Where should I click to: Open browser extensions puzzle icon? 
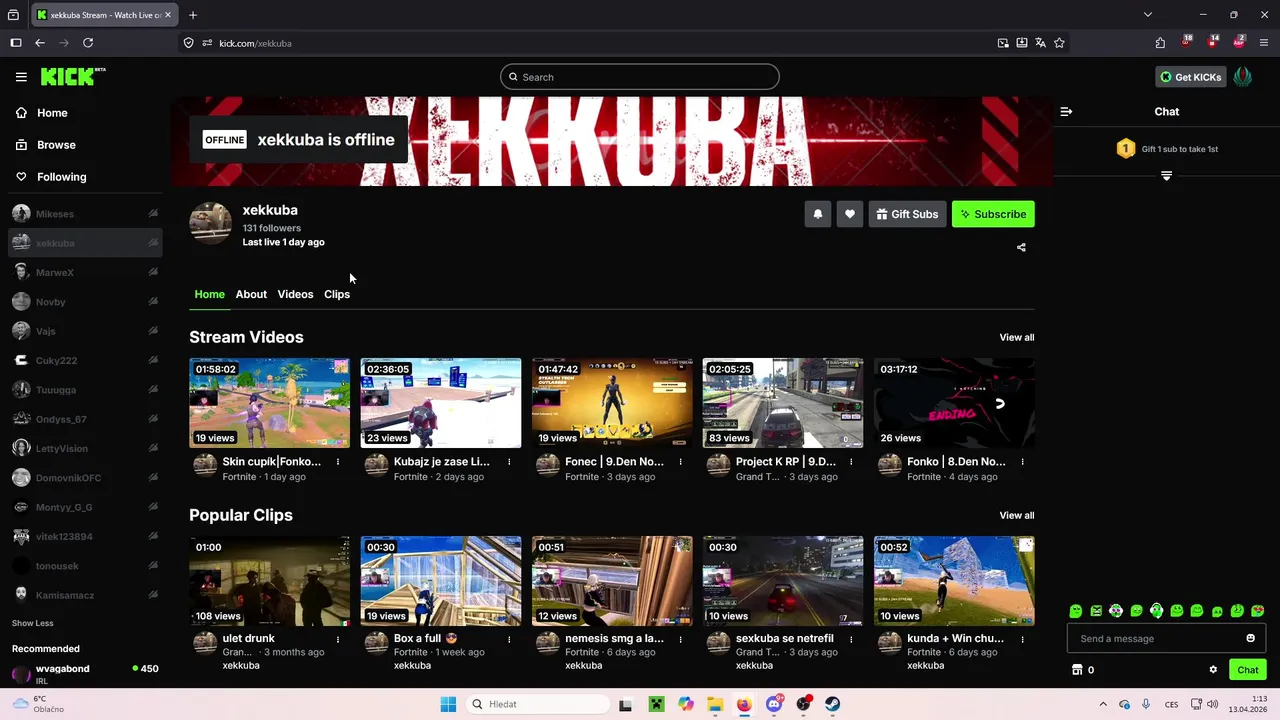[1160, 43]
